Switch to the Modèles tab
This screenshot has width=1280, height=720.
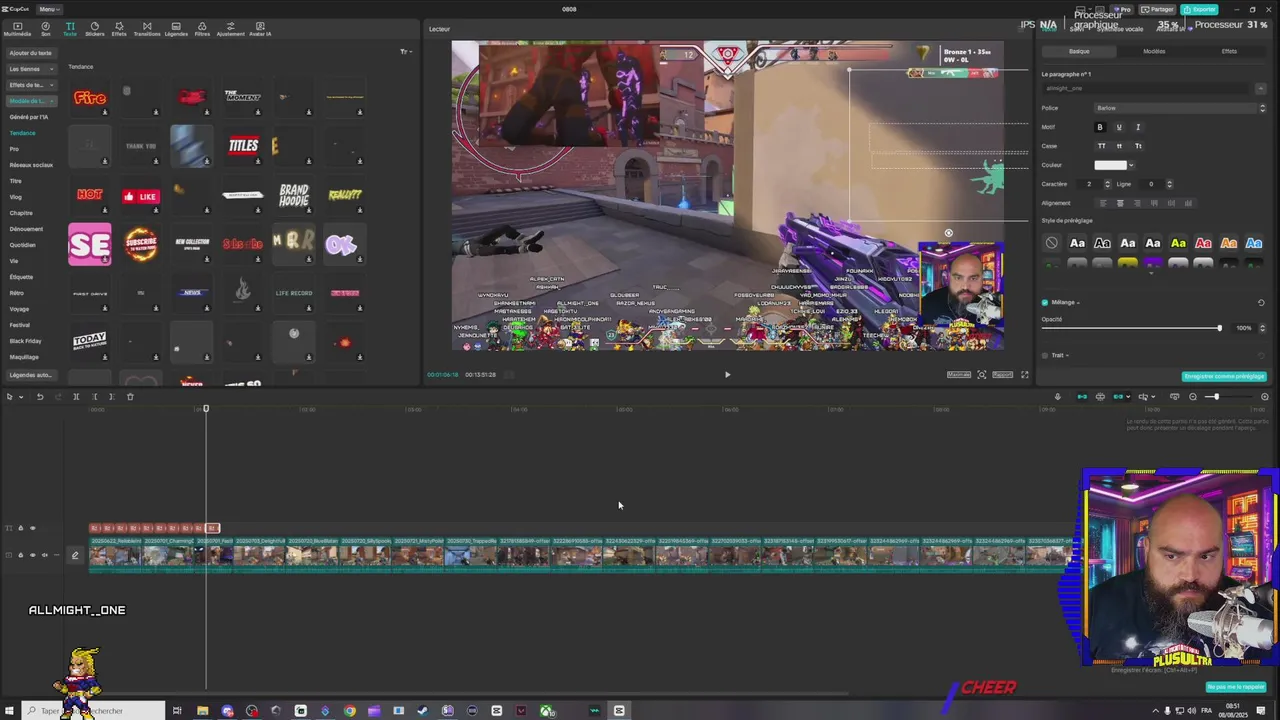point(1154,51)
